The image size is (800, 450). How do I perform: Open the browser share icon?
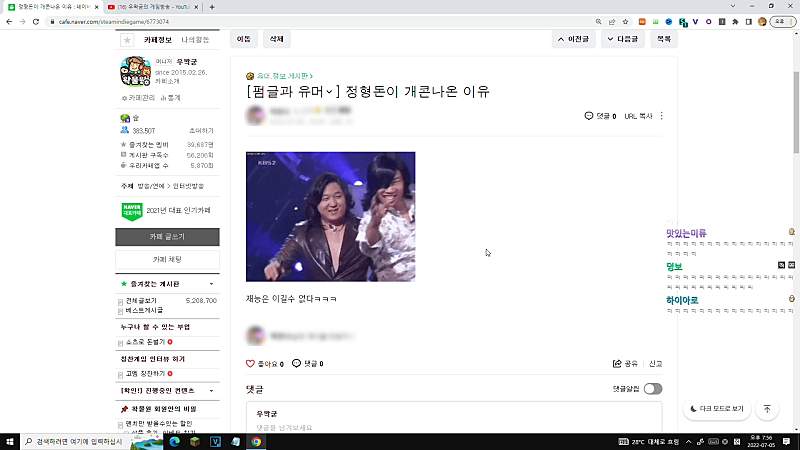point(612,22)
